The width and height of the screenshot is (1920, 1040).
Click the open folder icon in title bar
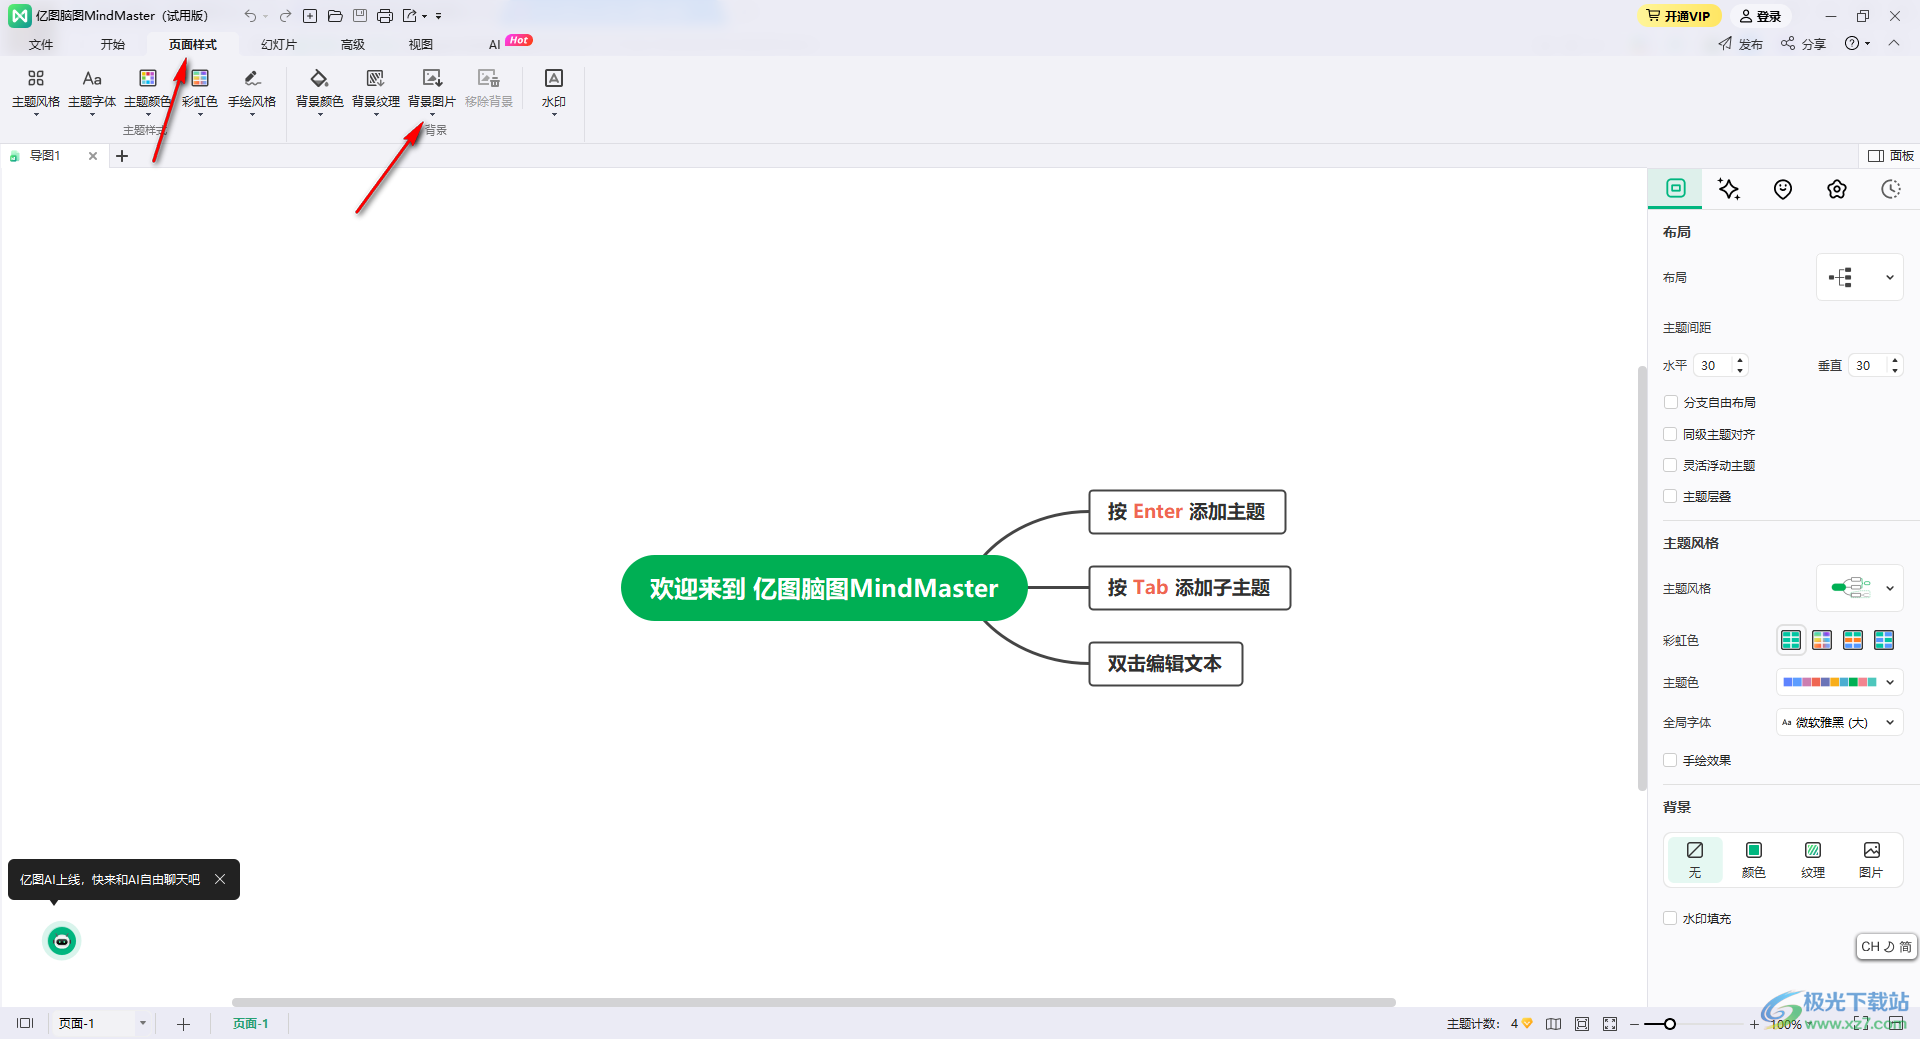click(335, 16)
